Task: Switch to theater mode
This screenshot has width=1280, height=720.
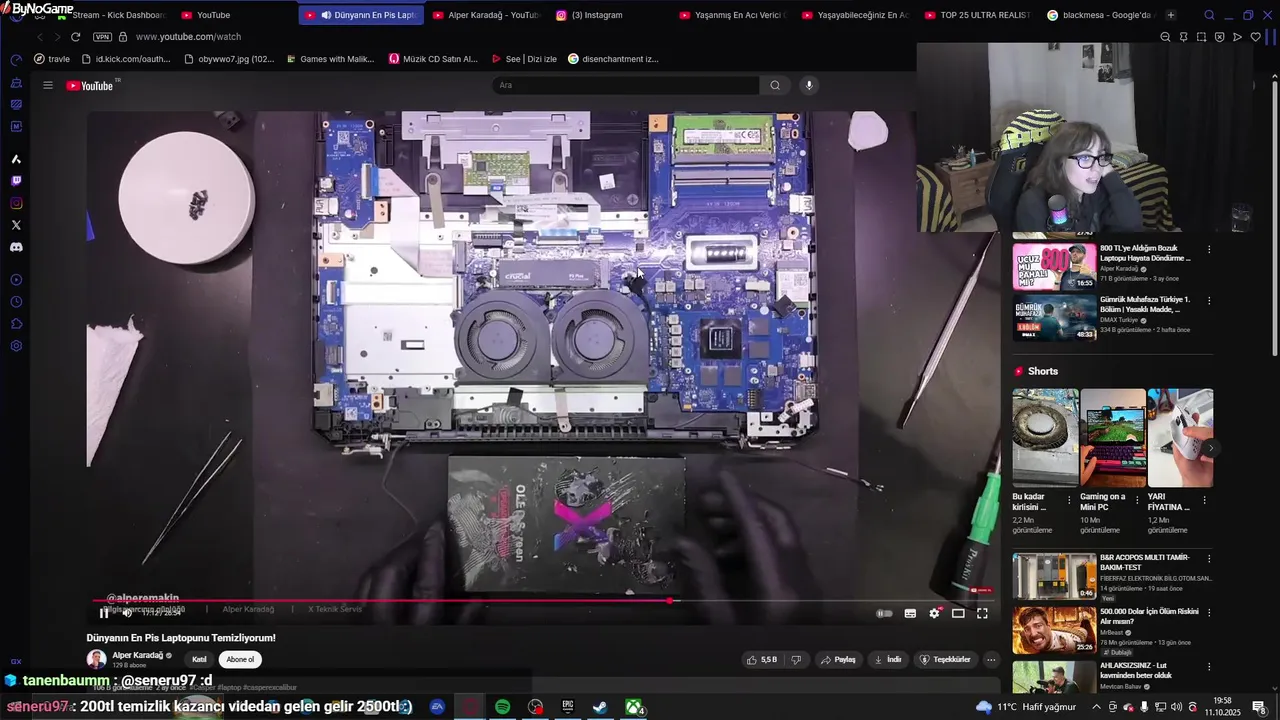Action: pos(958,613)
